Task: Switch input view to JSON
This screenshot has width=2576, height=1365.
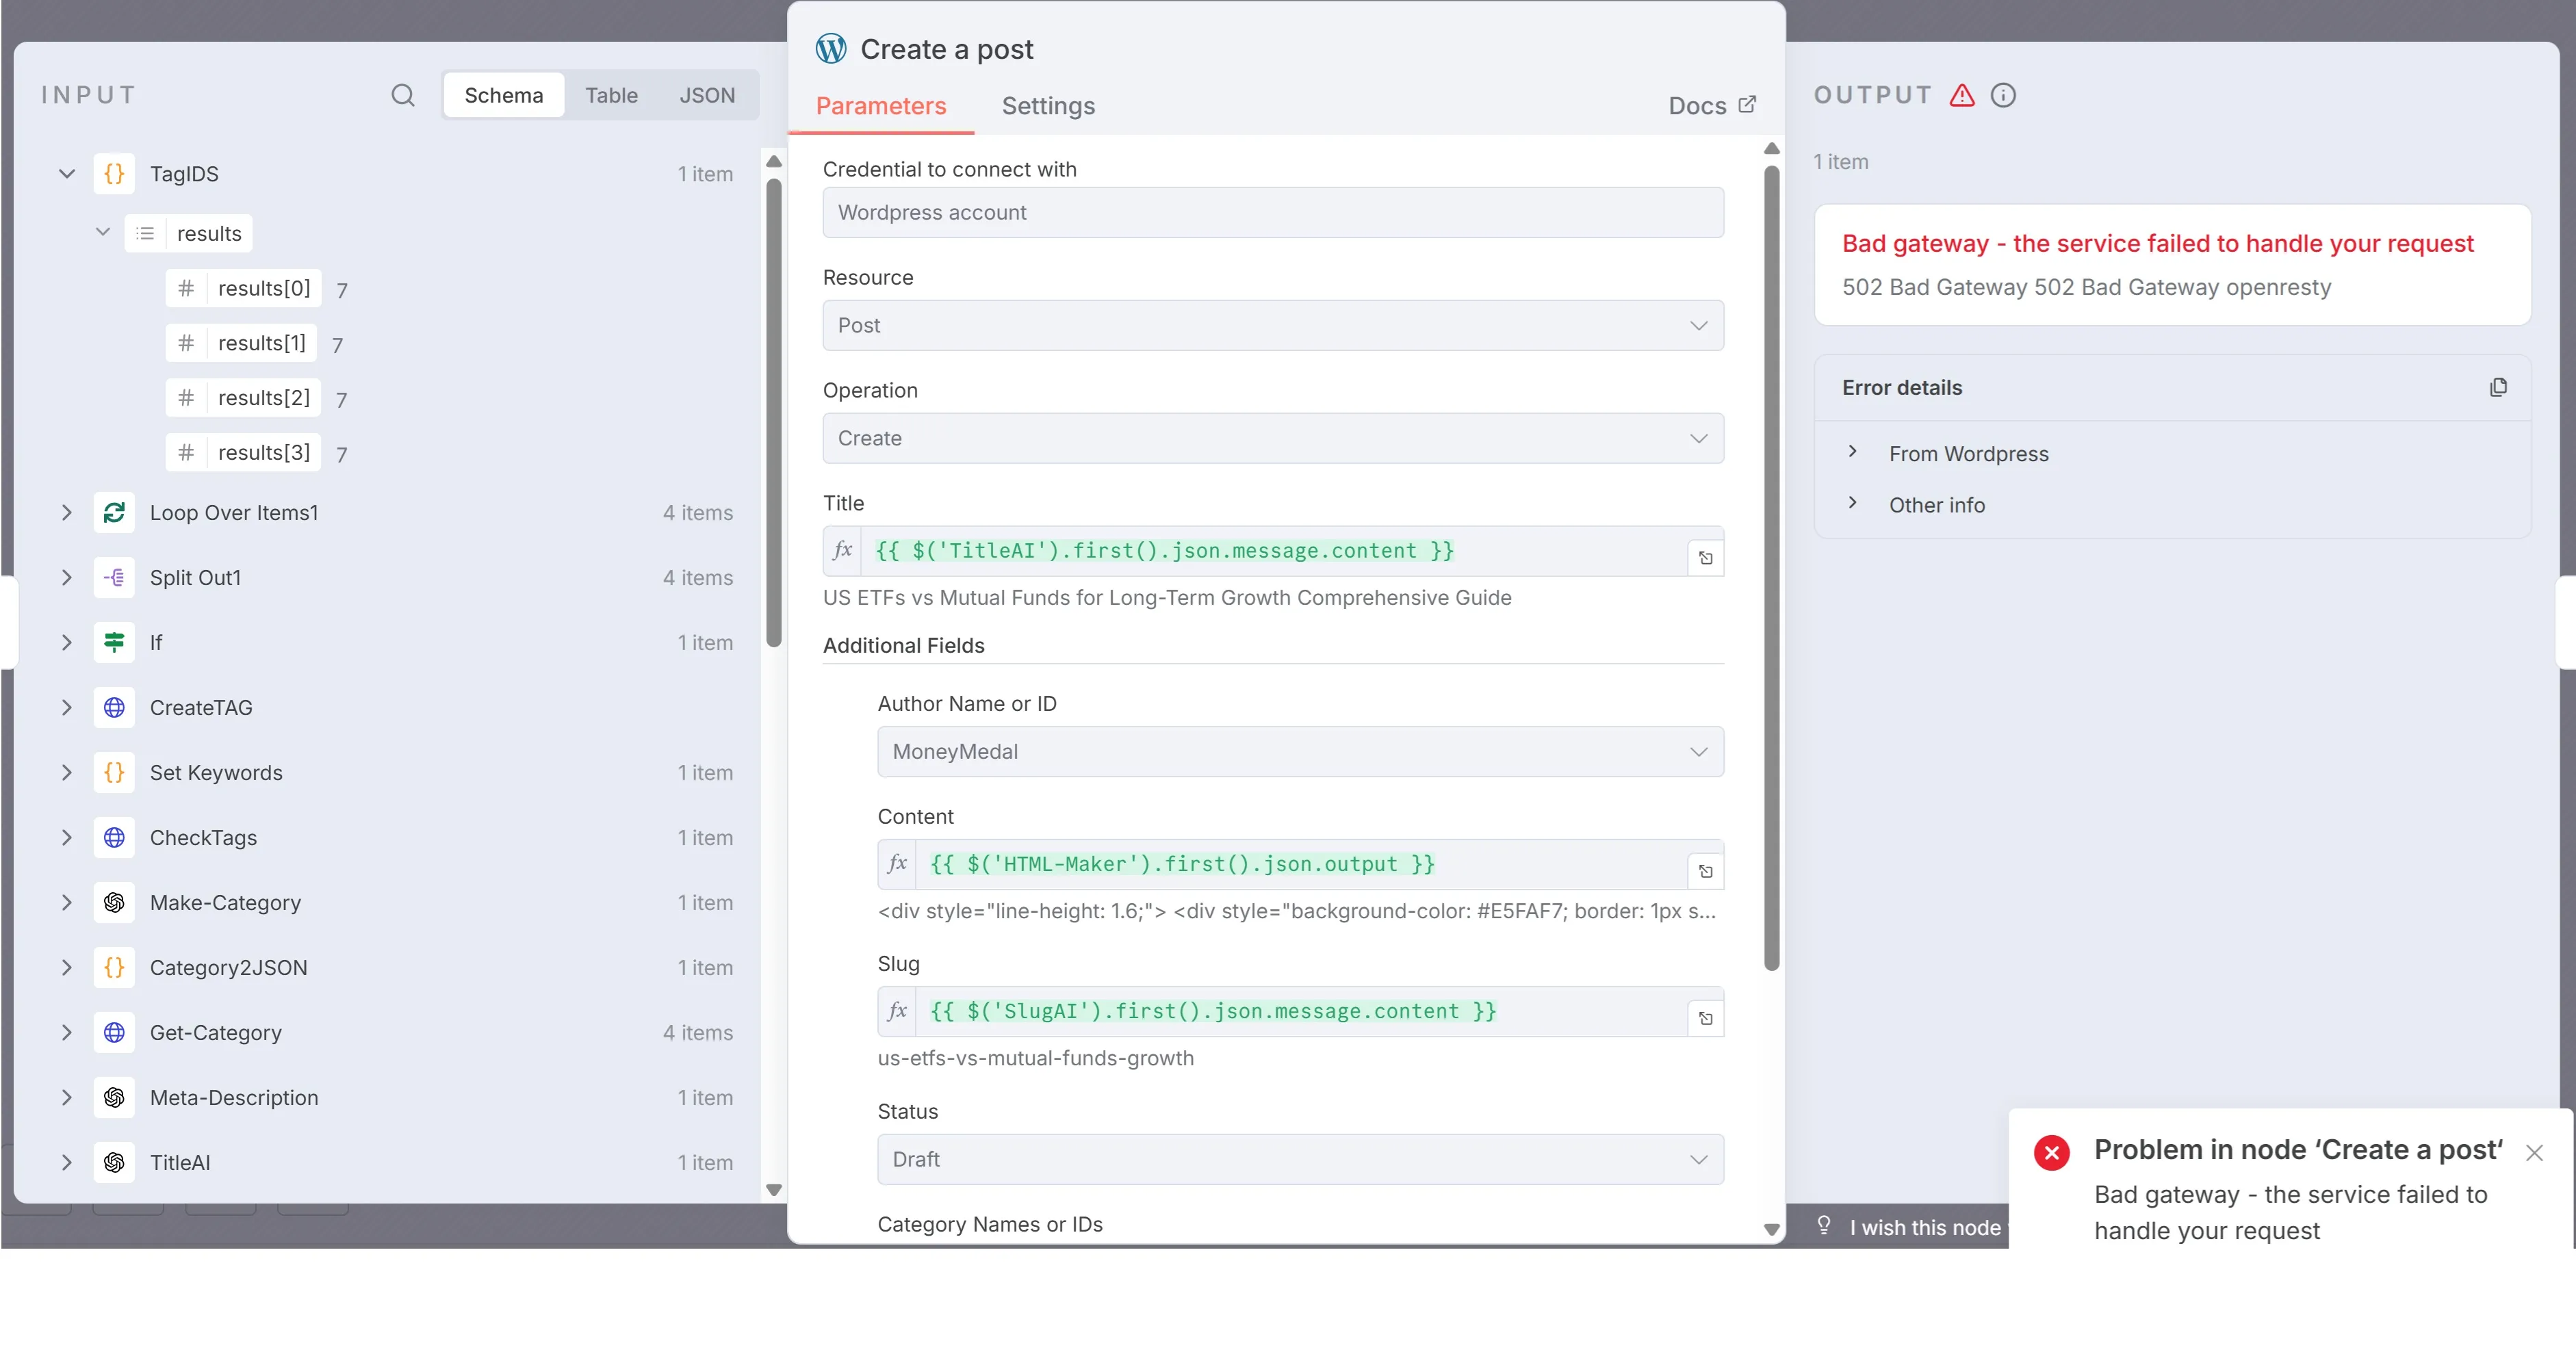Action: [707, 95]
